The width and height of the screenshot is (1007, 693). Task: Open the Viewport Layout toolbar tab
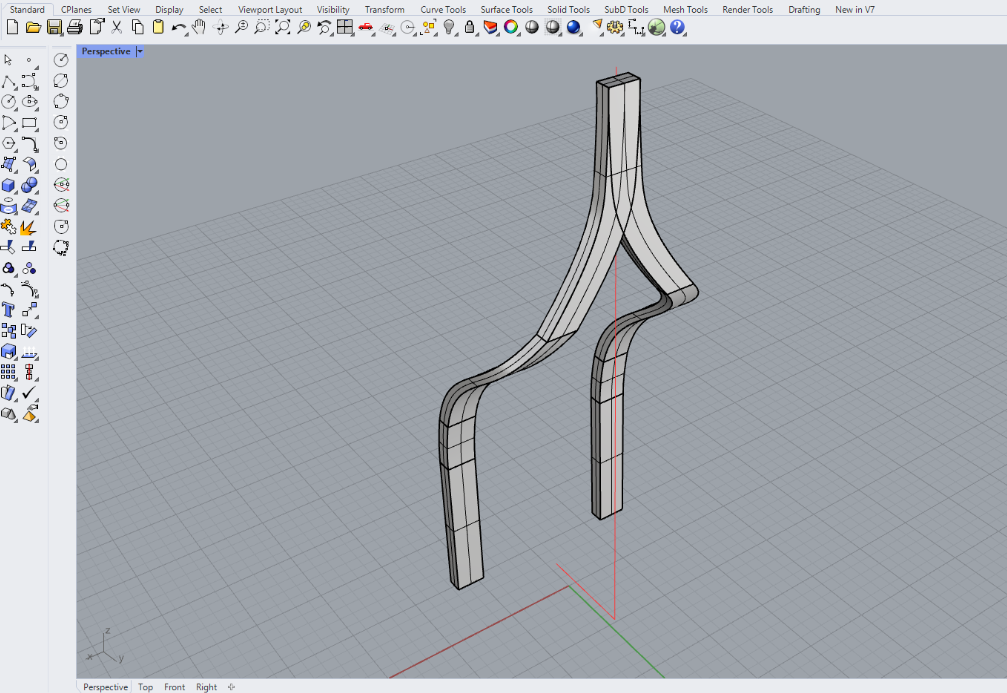point(270,10)
